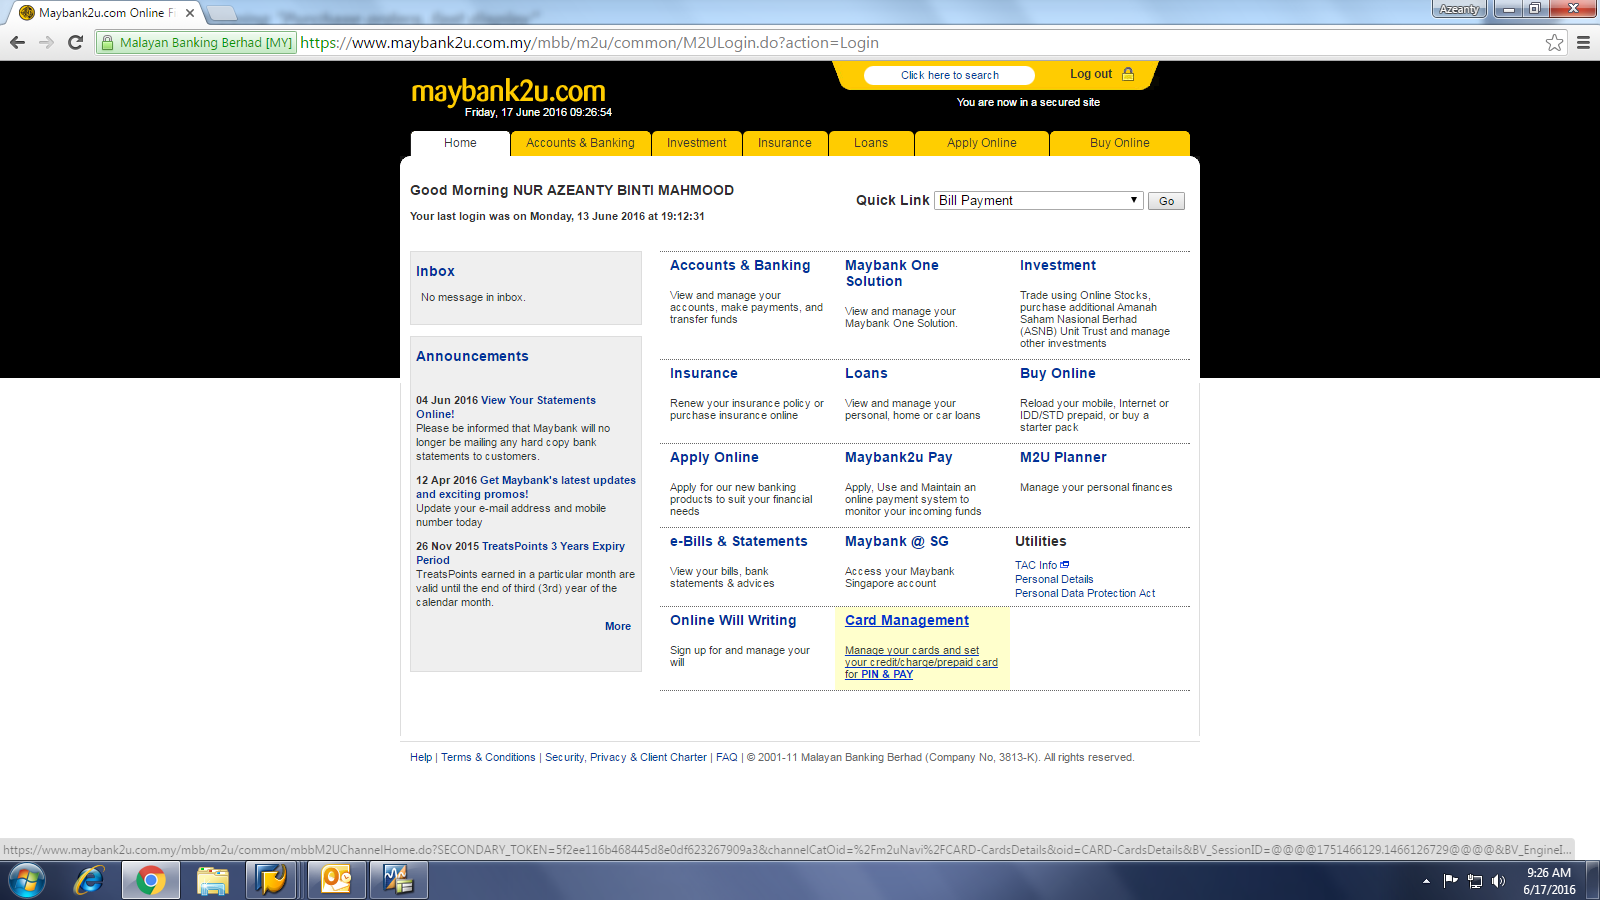Image resolution: width=1600 pixels, height=900 pixels.
Task: Show hidden system tray icons
Action: pos(1426,882)
